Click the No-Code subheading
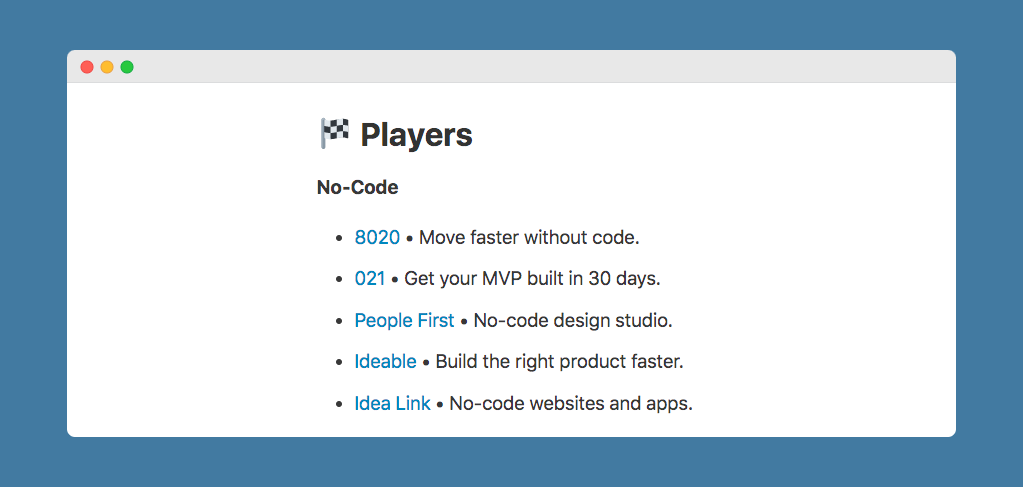The height and width of the screenshot is (487, 1023). [x=358, y=187]
